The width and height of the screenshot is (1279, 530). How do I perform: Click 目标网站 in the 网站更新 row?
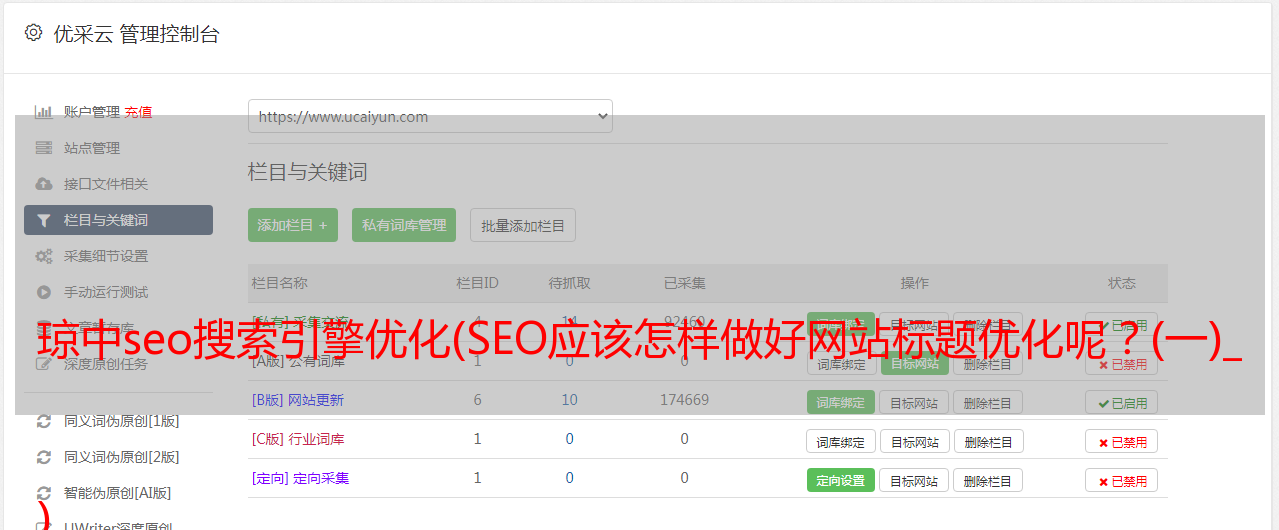click(x=914, y=403)
